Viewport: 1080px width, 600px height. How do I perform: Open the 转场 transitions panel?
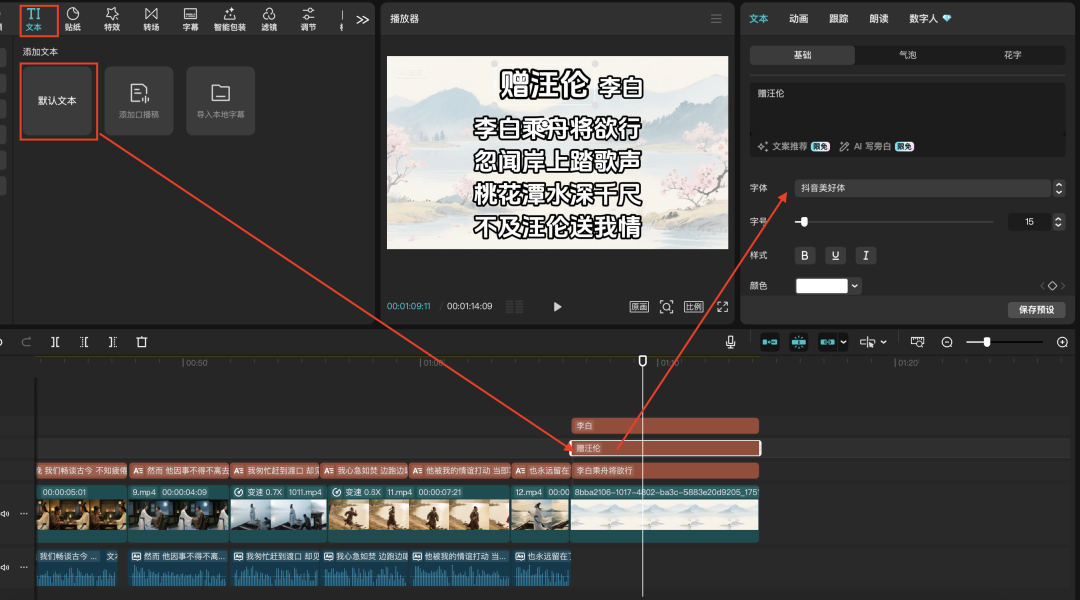coord(151,18)
